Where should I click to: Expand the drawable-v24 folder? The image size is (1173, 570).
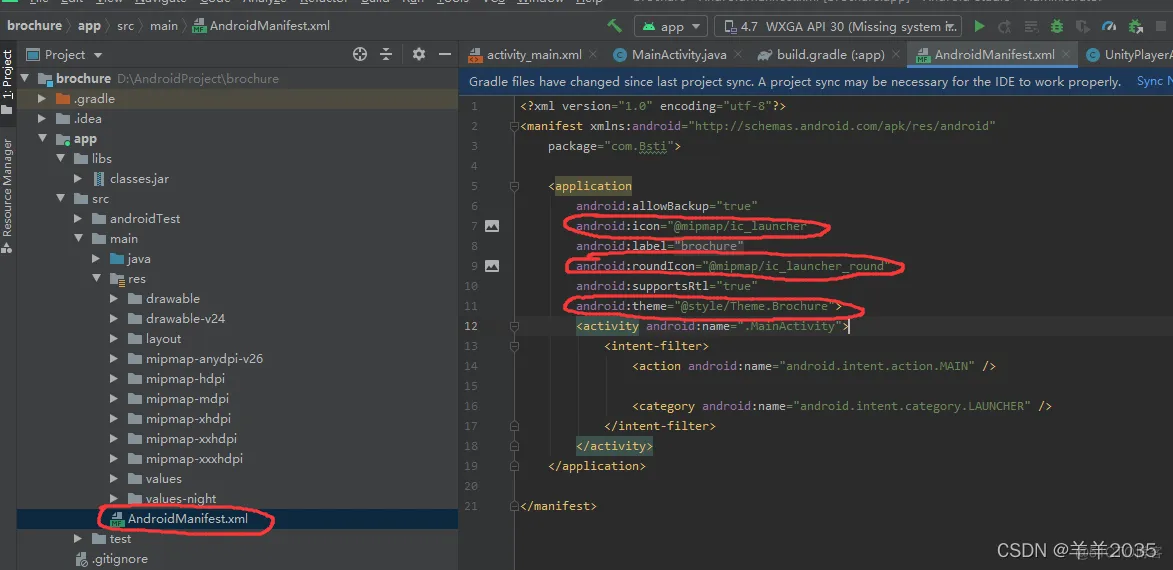pos(114,319)
